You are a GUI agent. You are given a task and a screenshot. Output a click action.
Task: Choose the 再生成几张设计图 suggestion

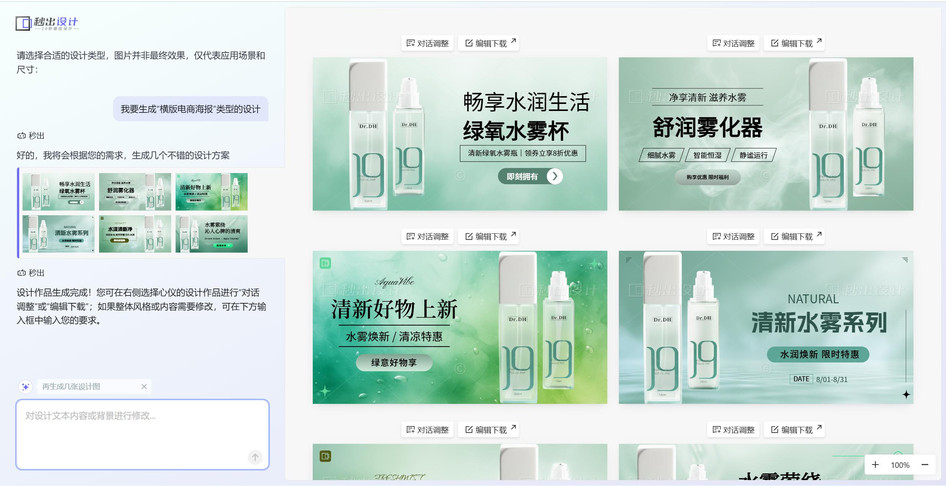click(x=71, y=387)
